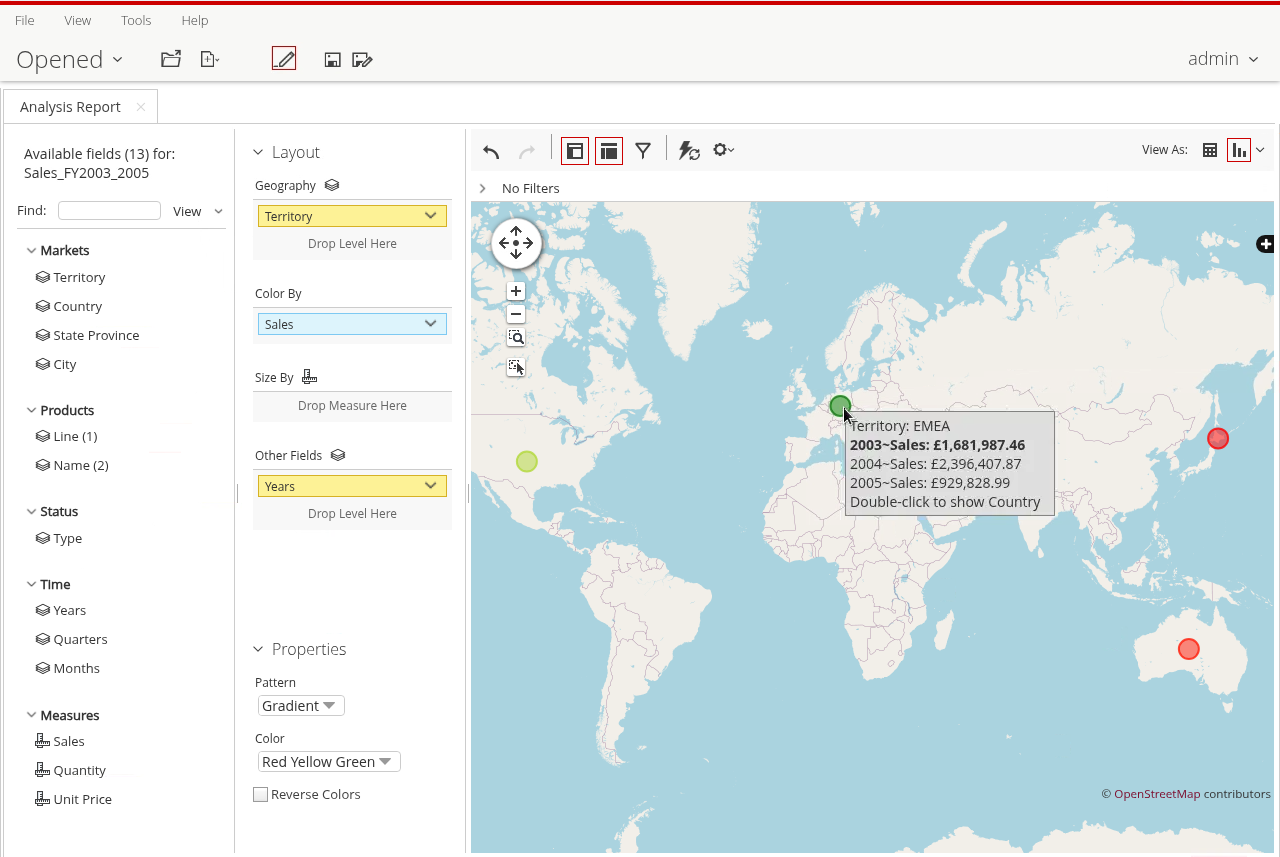This screenshot has width=1280, height=857.
Task: Open the Red Yellow Green color dropdown
Action: [329, 762]
